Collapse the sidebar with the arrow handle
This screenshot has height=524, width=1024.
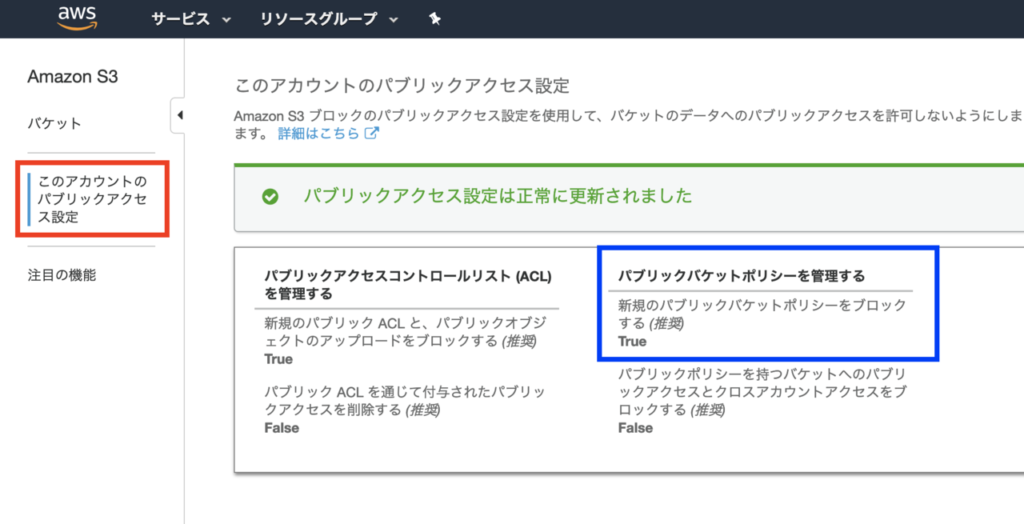click(179, 116)
